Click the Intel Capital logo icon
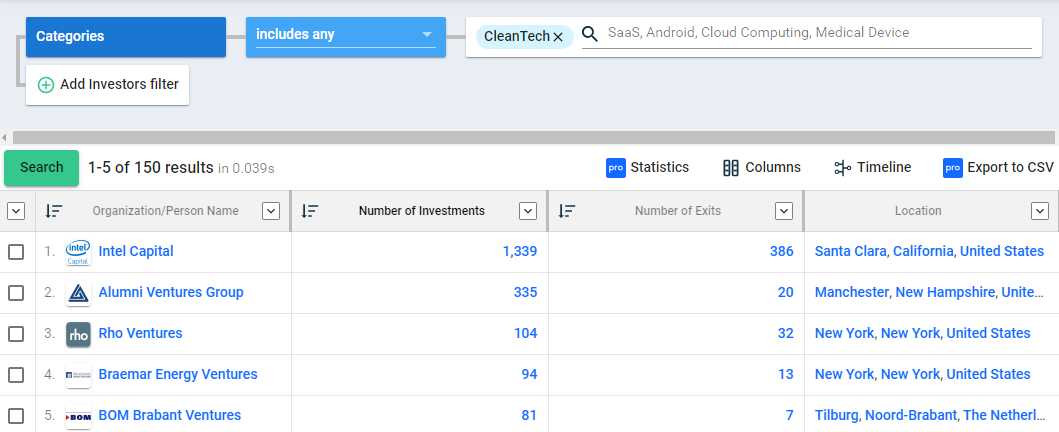The height and width of the screenshot is (432, 1059). coord(78,252)
